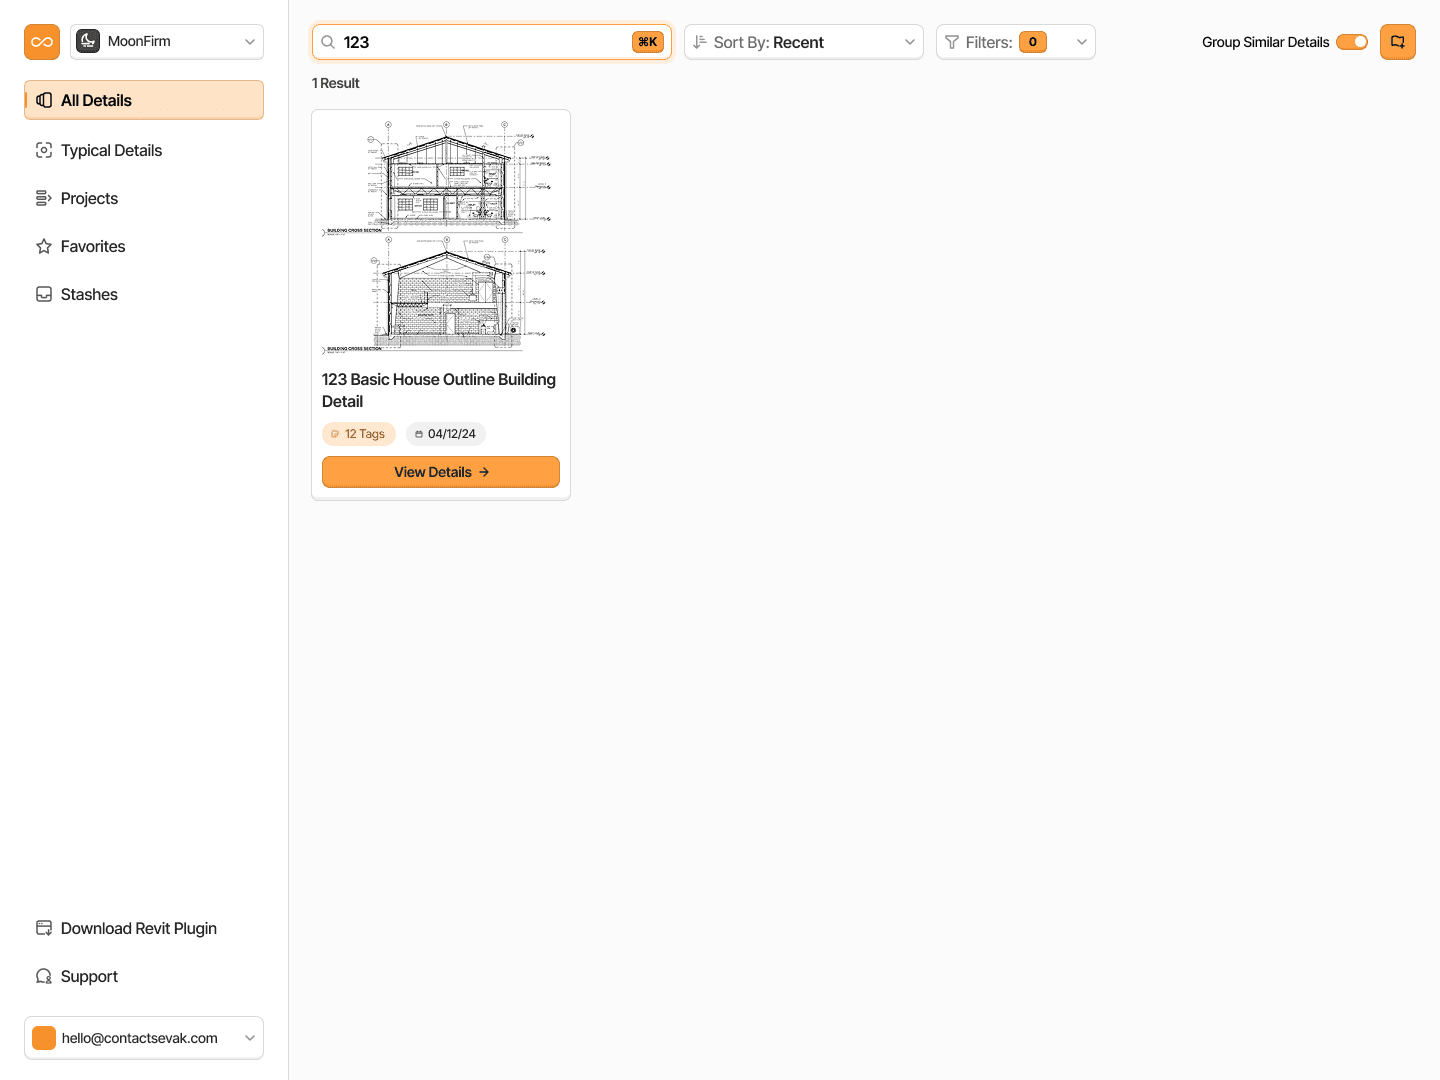Open the hello@contactsevak.com account menu
Viewport: 1440px width, 1080px height.
[144, 1038]
